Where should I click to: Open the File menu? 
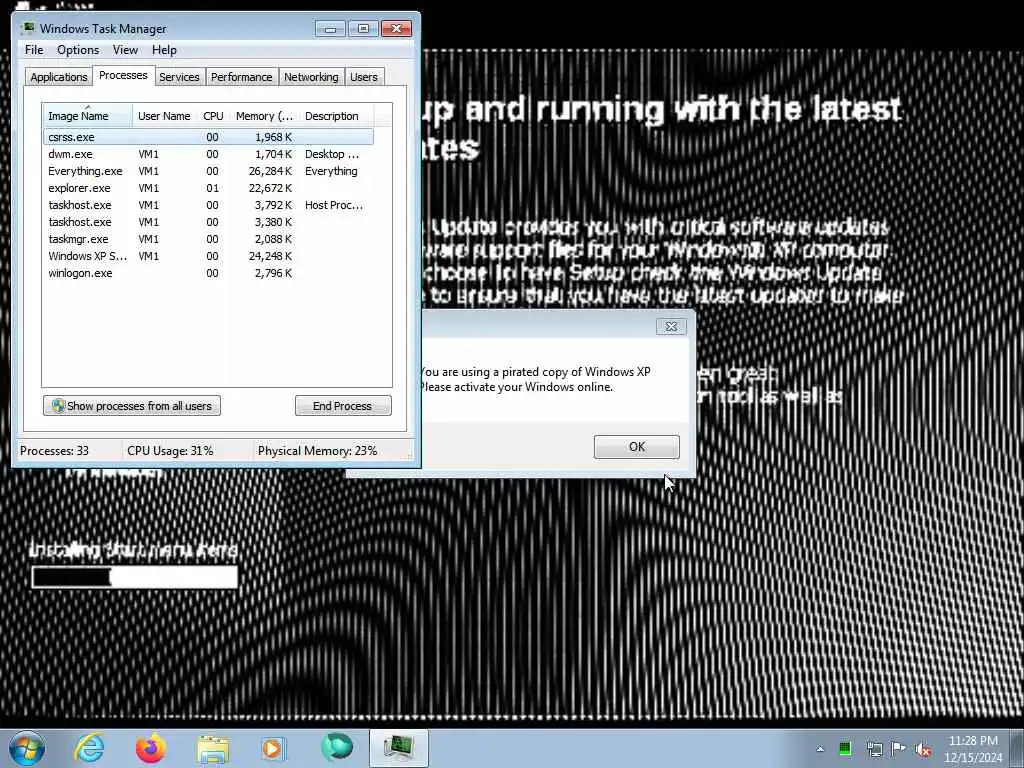(x=34, y=50)
